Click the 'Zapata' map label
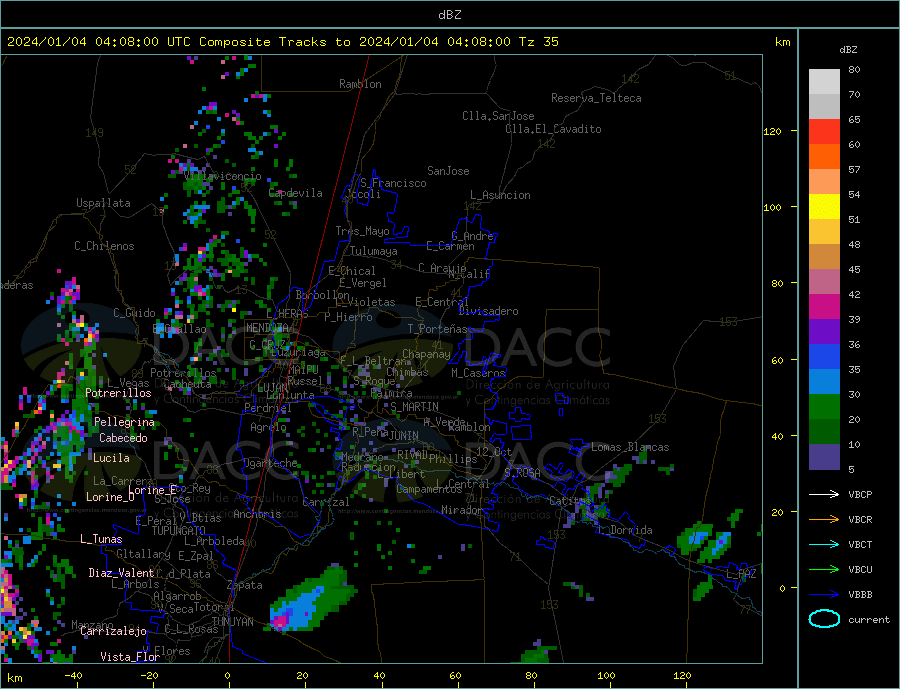Viewport: 900px width, 689px height. pos(245,585)
